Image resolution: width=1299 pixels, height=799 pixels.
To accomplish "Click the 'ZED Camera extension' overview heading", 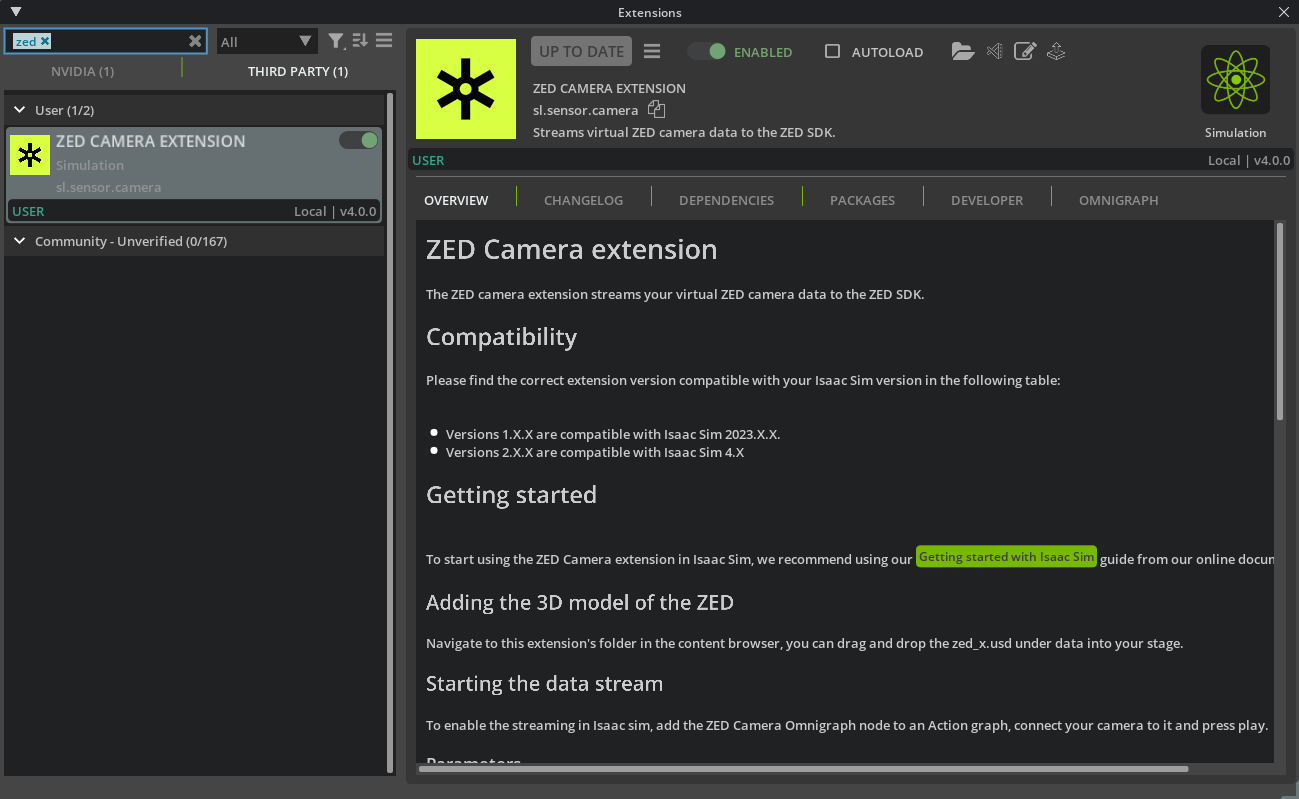I will pos(571,249).
